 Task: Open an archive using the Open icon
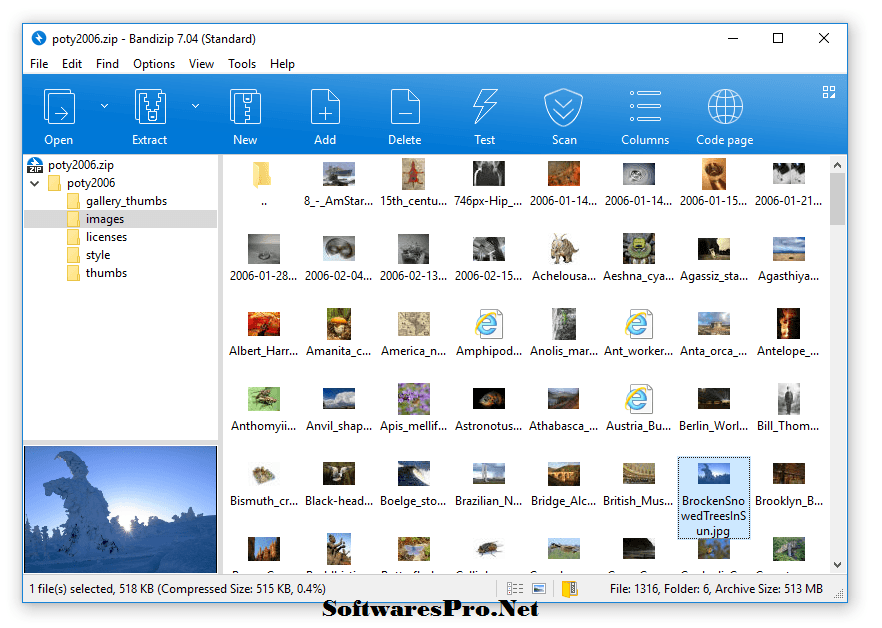tap(59, 110)
